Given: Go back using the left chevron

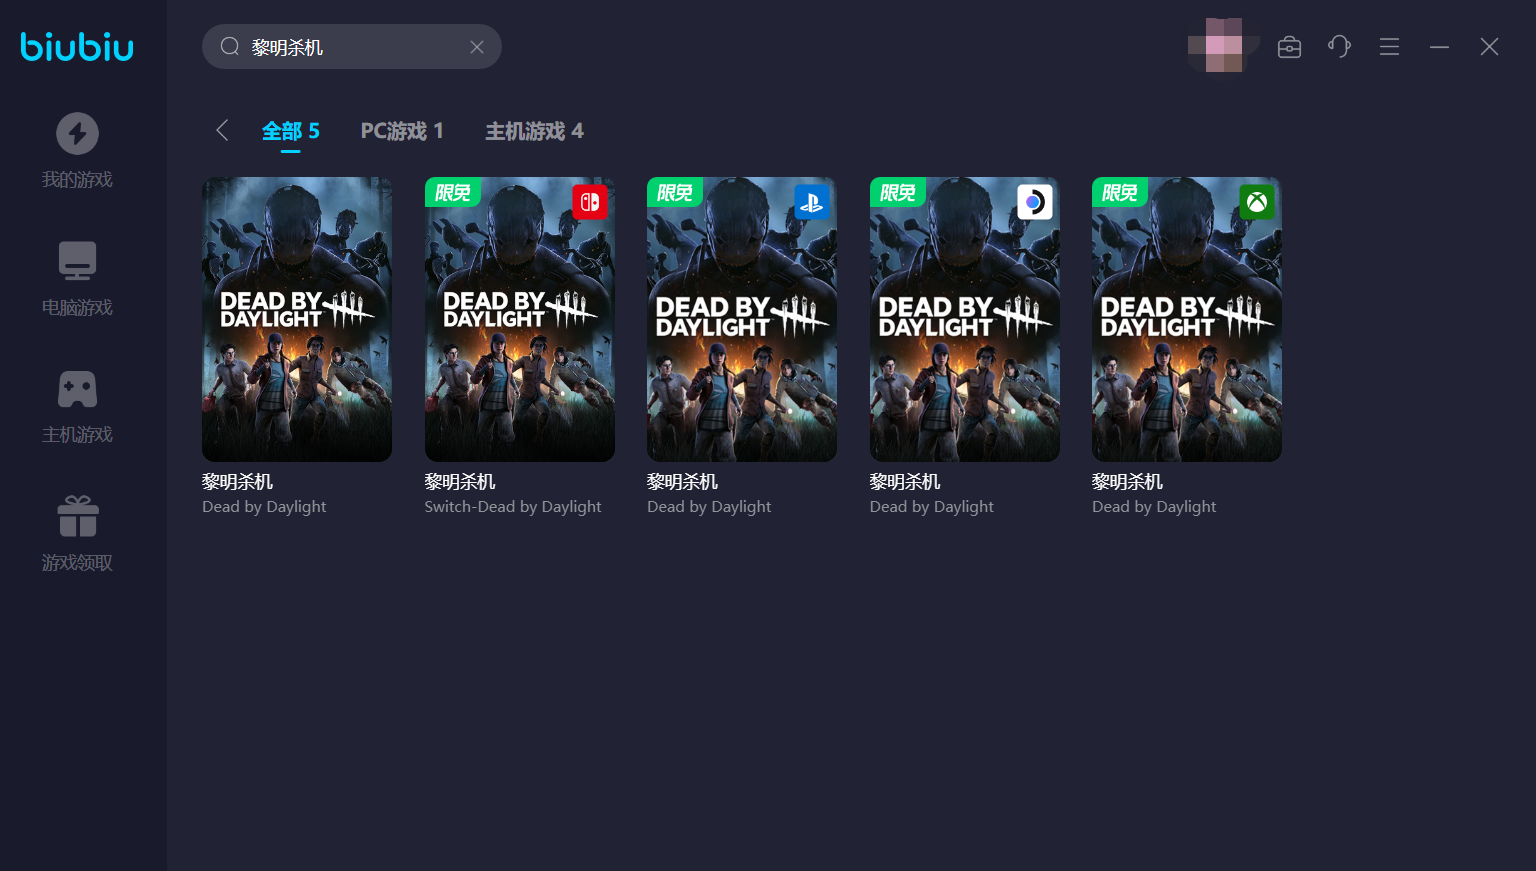Looking at the screenshot, I should click(x=222, y=131).
